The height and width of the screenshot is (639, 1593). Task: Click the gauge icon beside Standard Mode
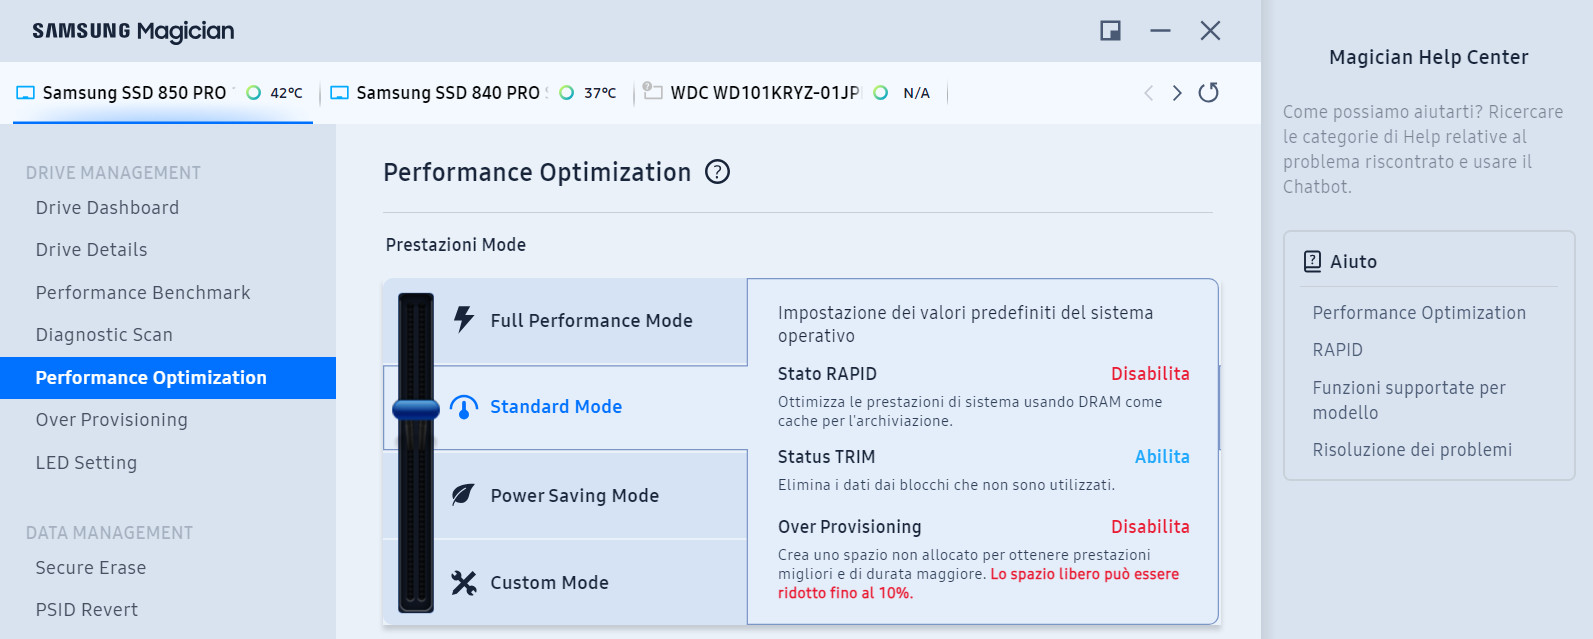coord(463,407)
